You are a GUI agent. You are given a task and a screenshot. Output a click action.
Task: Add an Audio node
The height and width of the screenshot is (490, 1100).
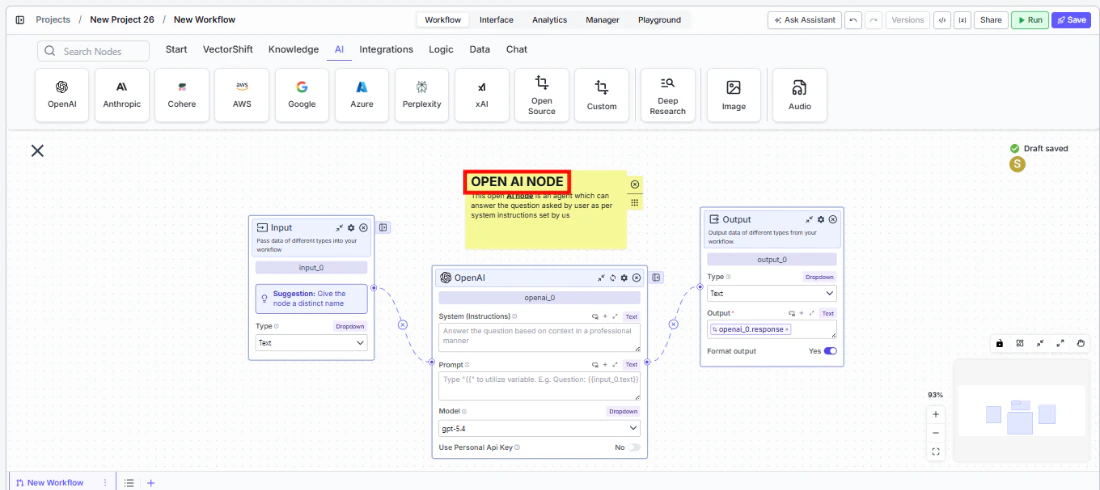point(799,95)
